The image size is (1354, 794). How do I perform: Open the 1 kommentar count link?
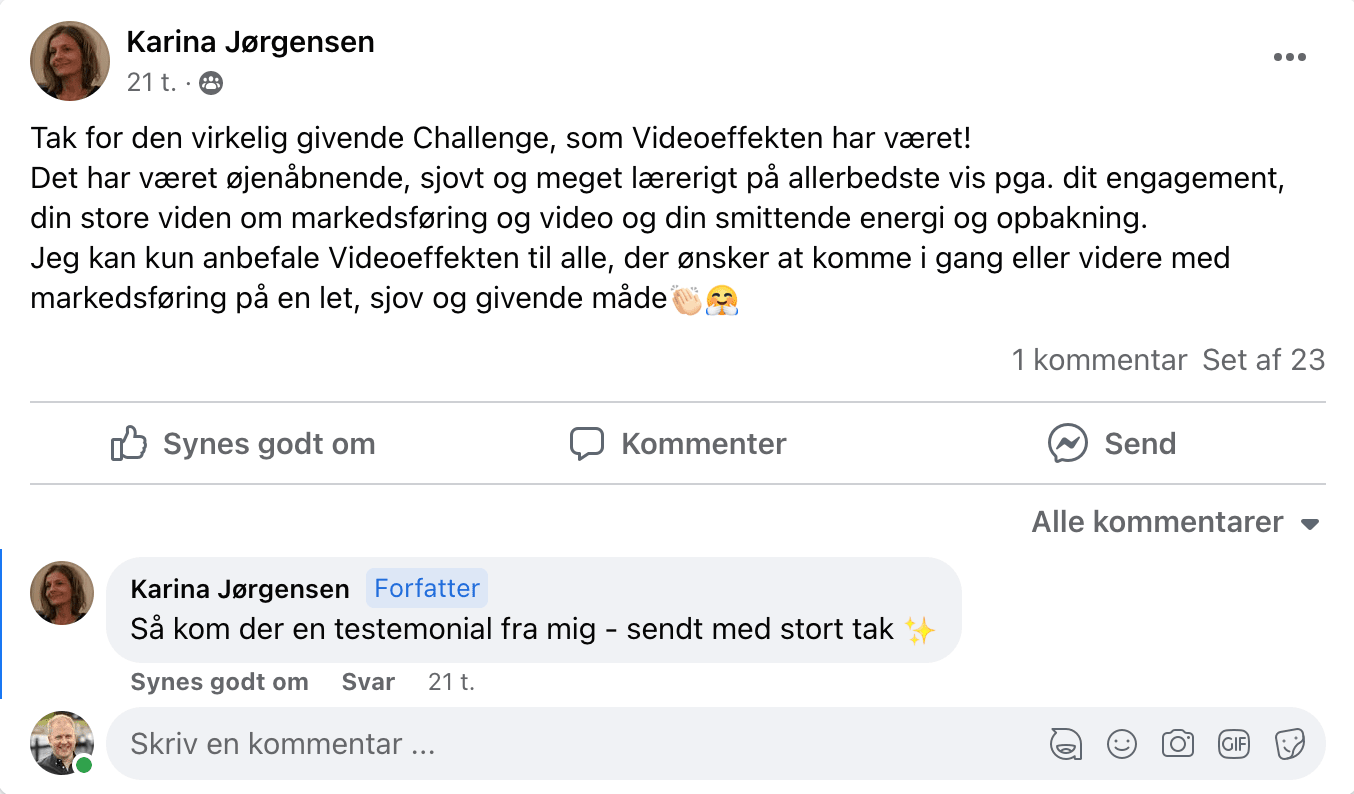[1099, 360]
